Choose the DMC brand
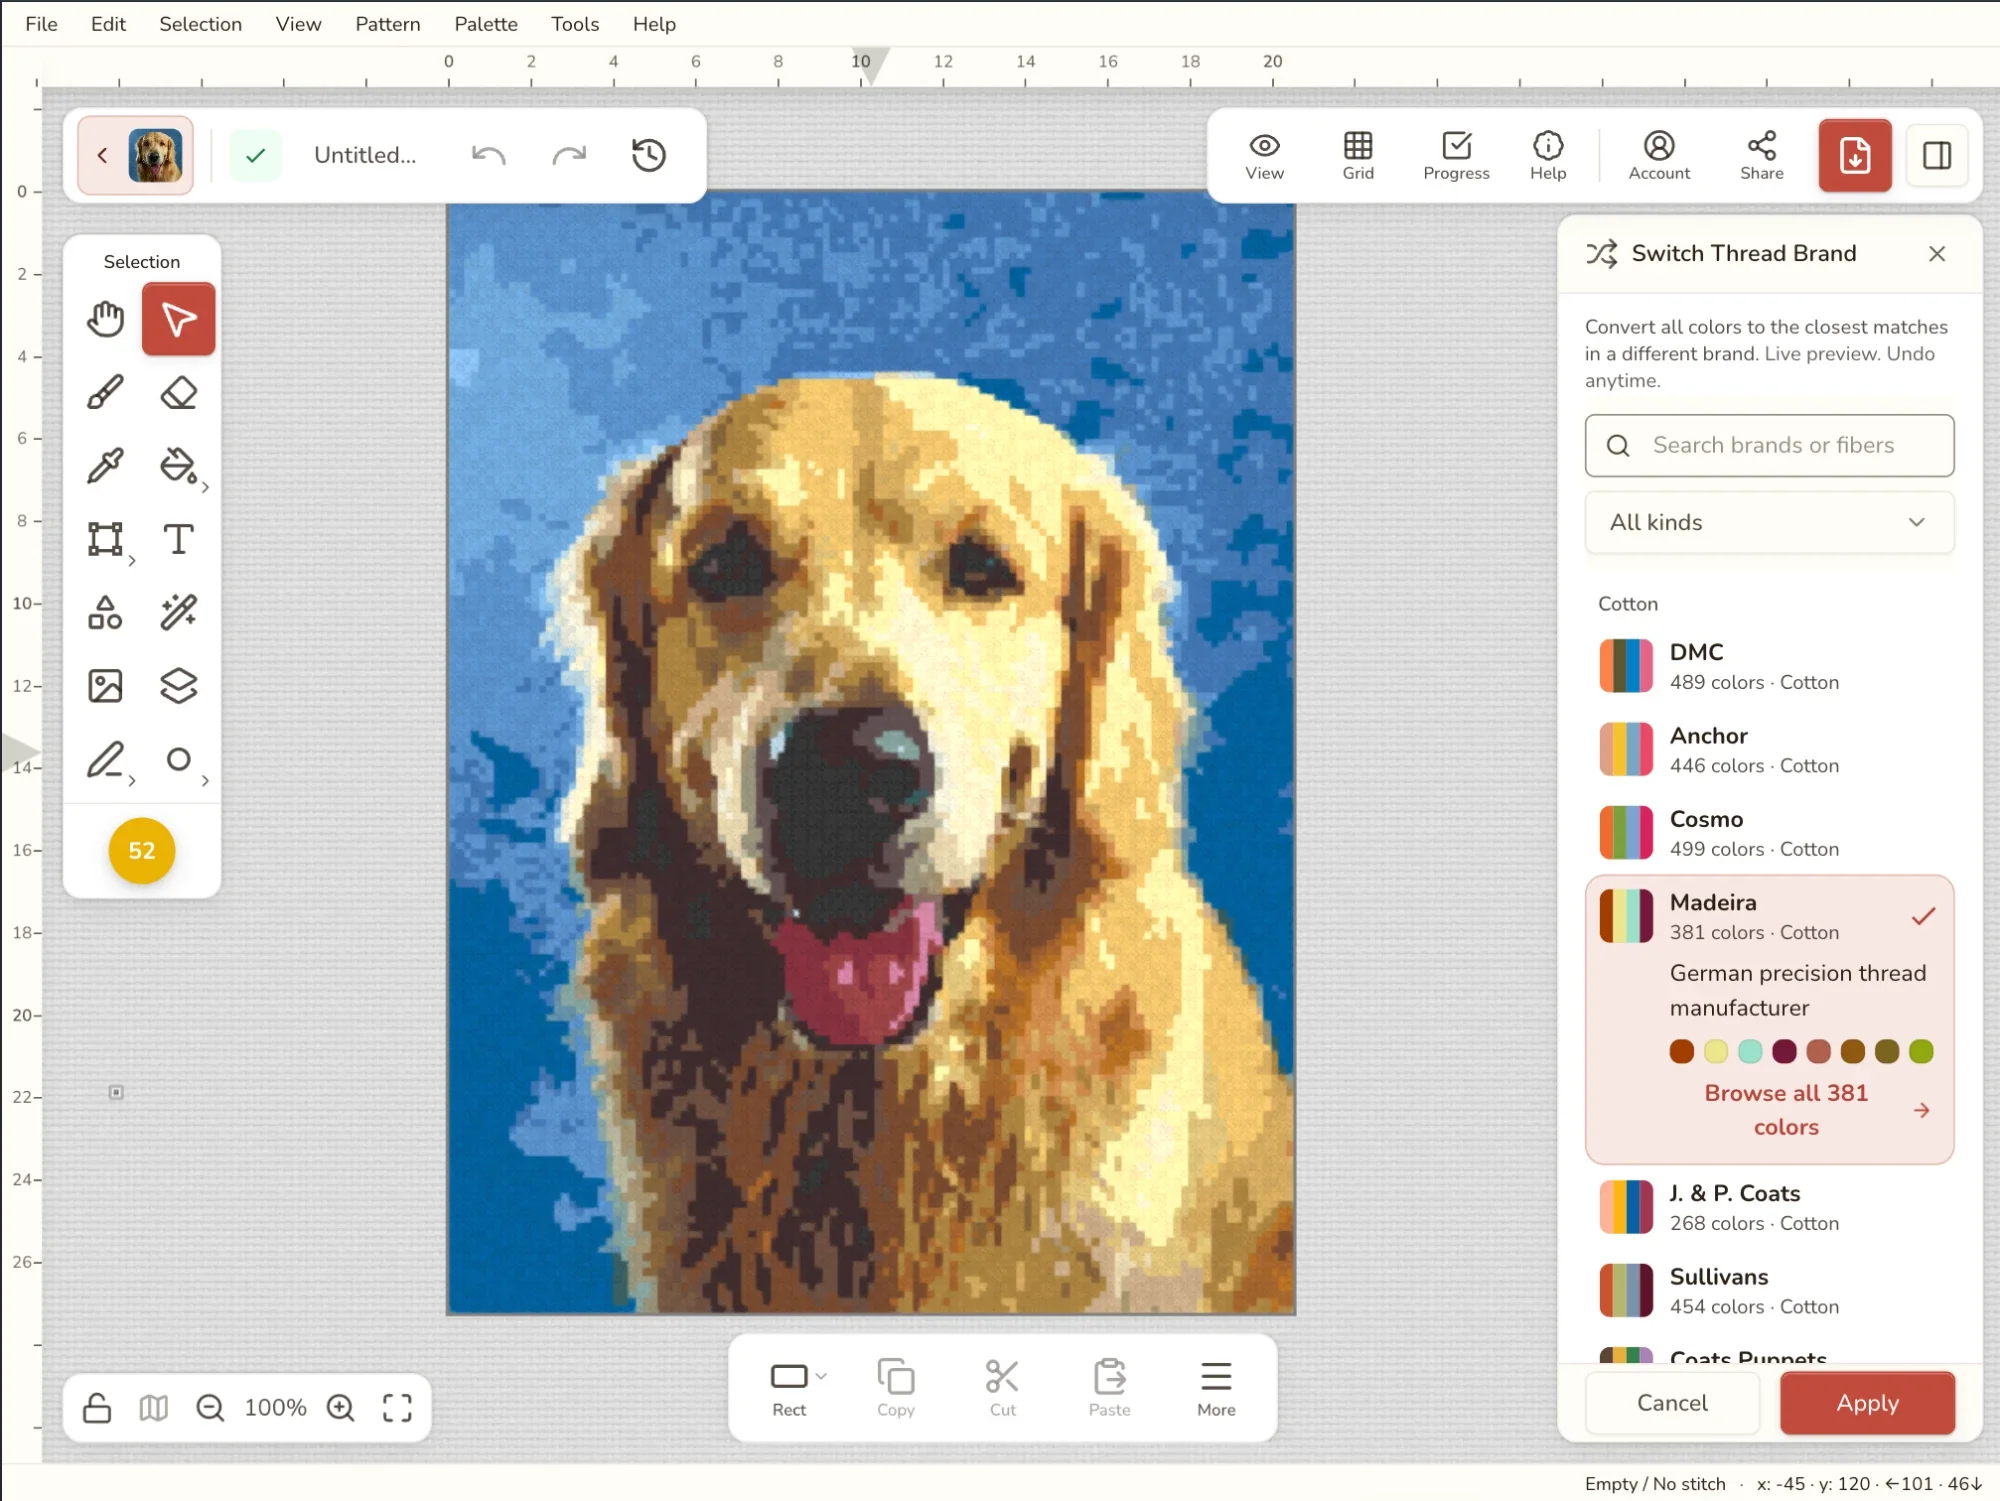The height and width of the screenshot is (1501, 2000). pyautogui.click(x=1769, y=666)
